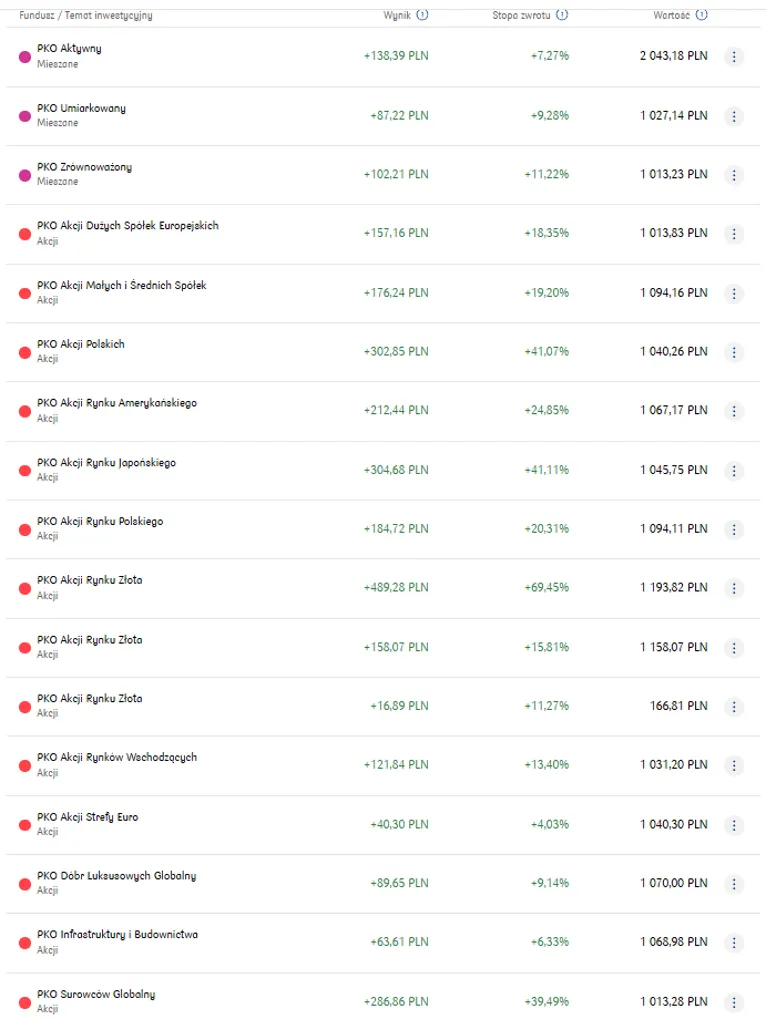Click the +19,20% return rate

(546, 292)
